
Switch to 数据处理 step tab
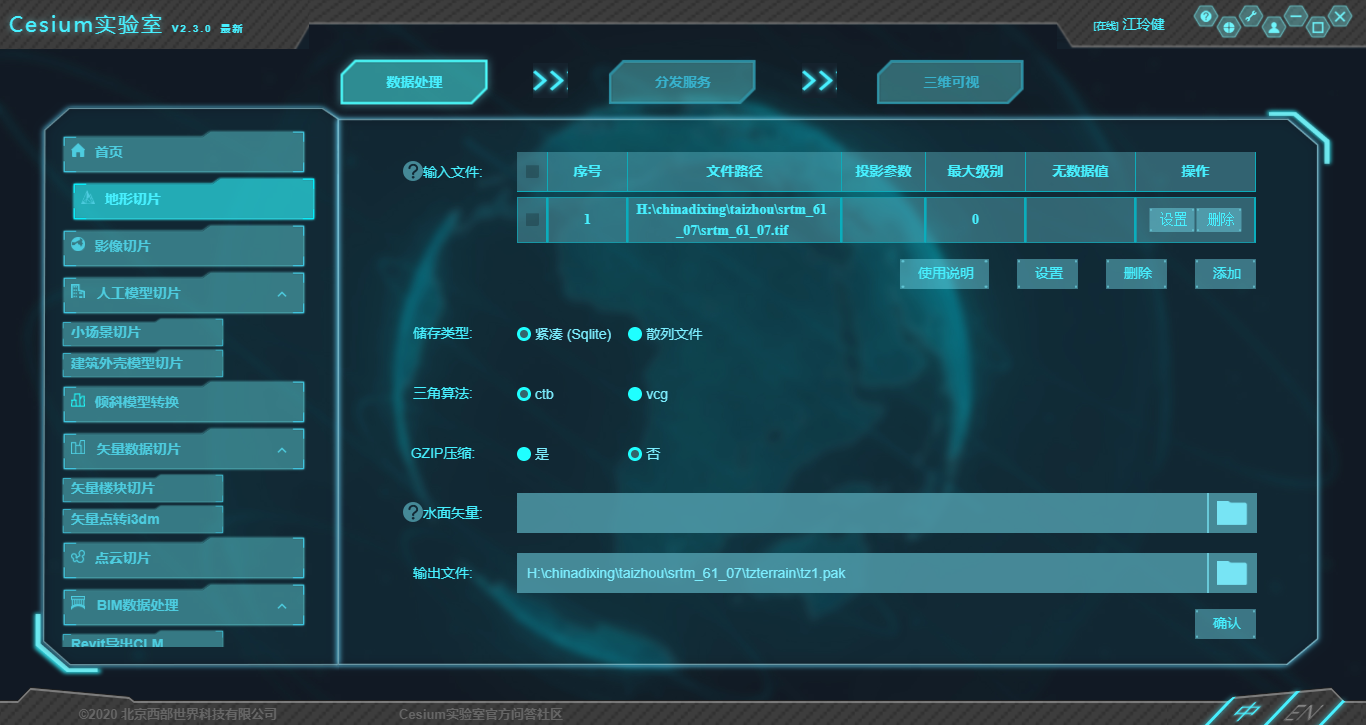[414, 82]
